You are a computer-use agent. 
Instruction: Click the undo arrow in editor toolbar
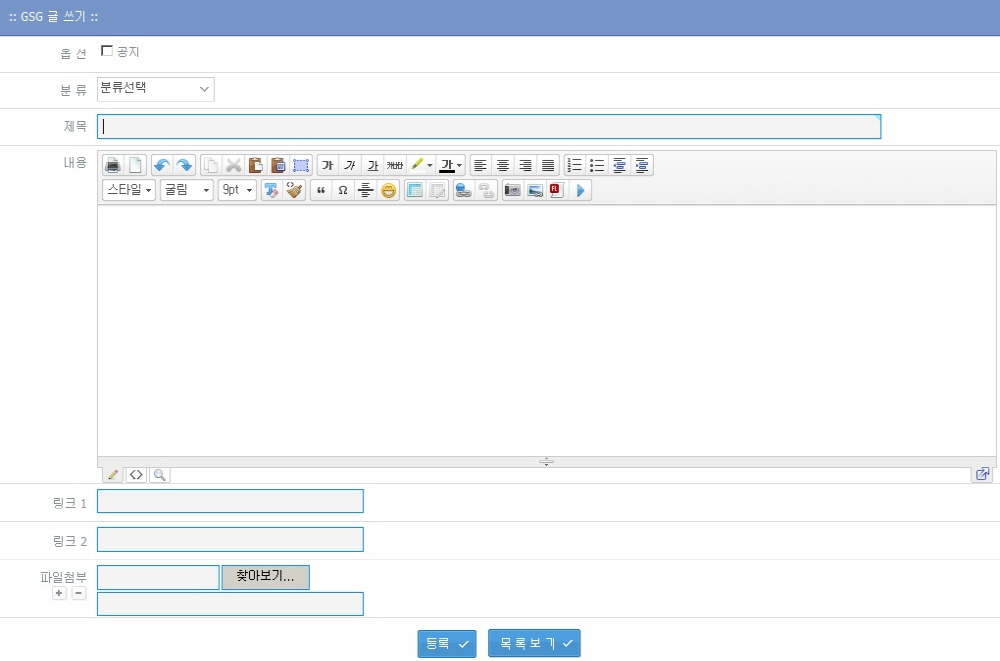[162, 165]
